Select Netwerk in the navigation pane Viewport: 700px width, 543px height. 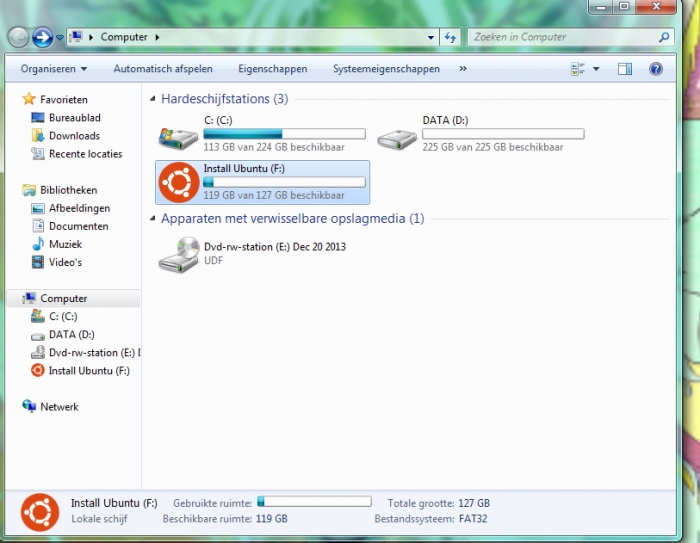(59, 407)
